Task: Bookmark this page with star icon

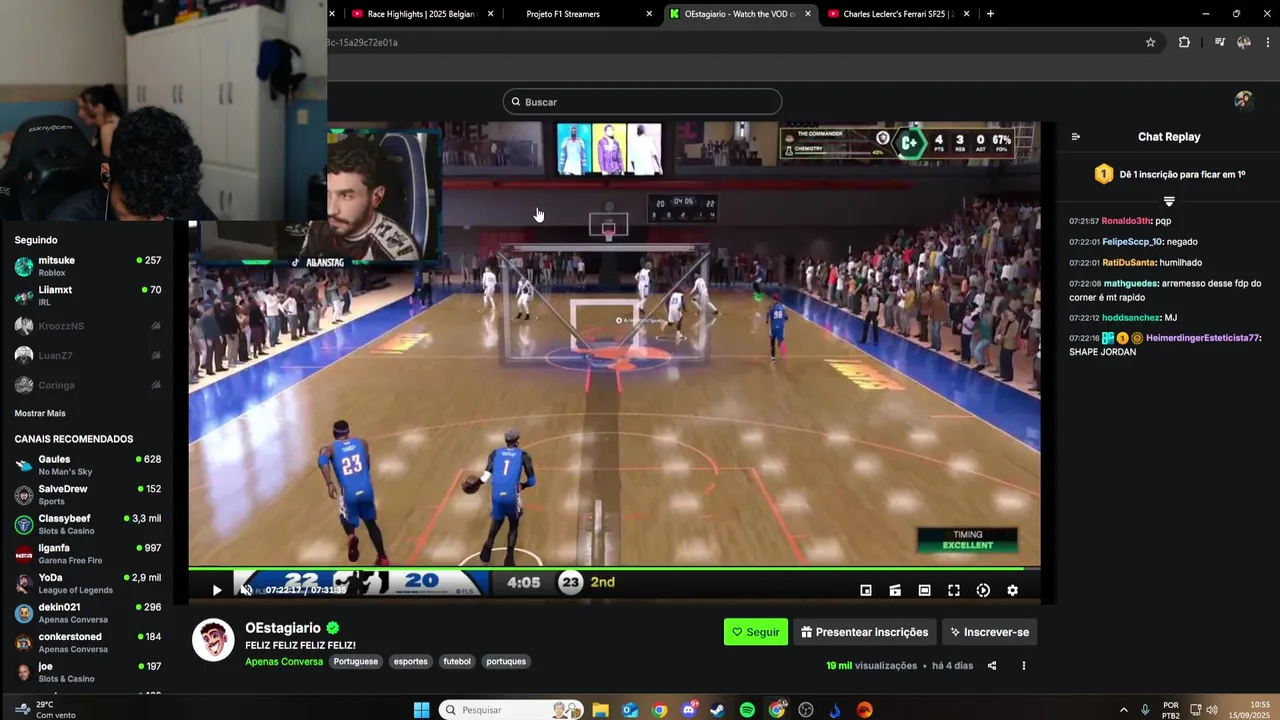Action: point(1150,42)
